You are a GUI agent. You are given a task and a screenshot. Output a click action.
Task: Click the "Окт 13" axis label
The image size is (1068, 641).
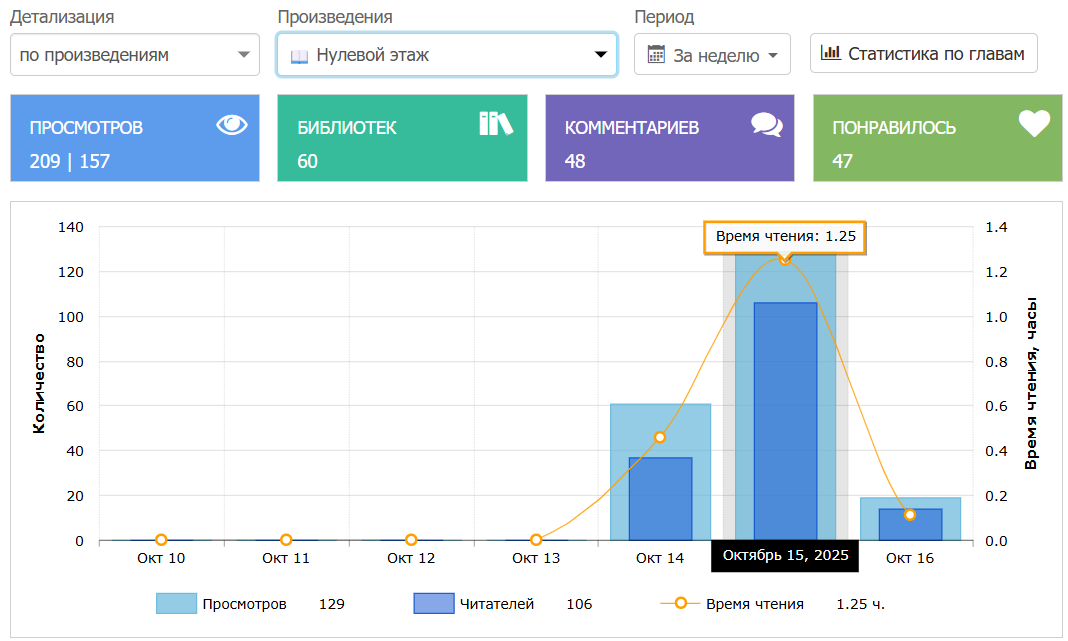pos(536,559)
